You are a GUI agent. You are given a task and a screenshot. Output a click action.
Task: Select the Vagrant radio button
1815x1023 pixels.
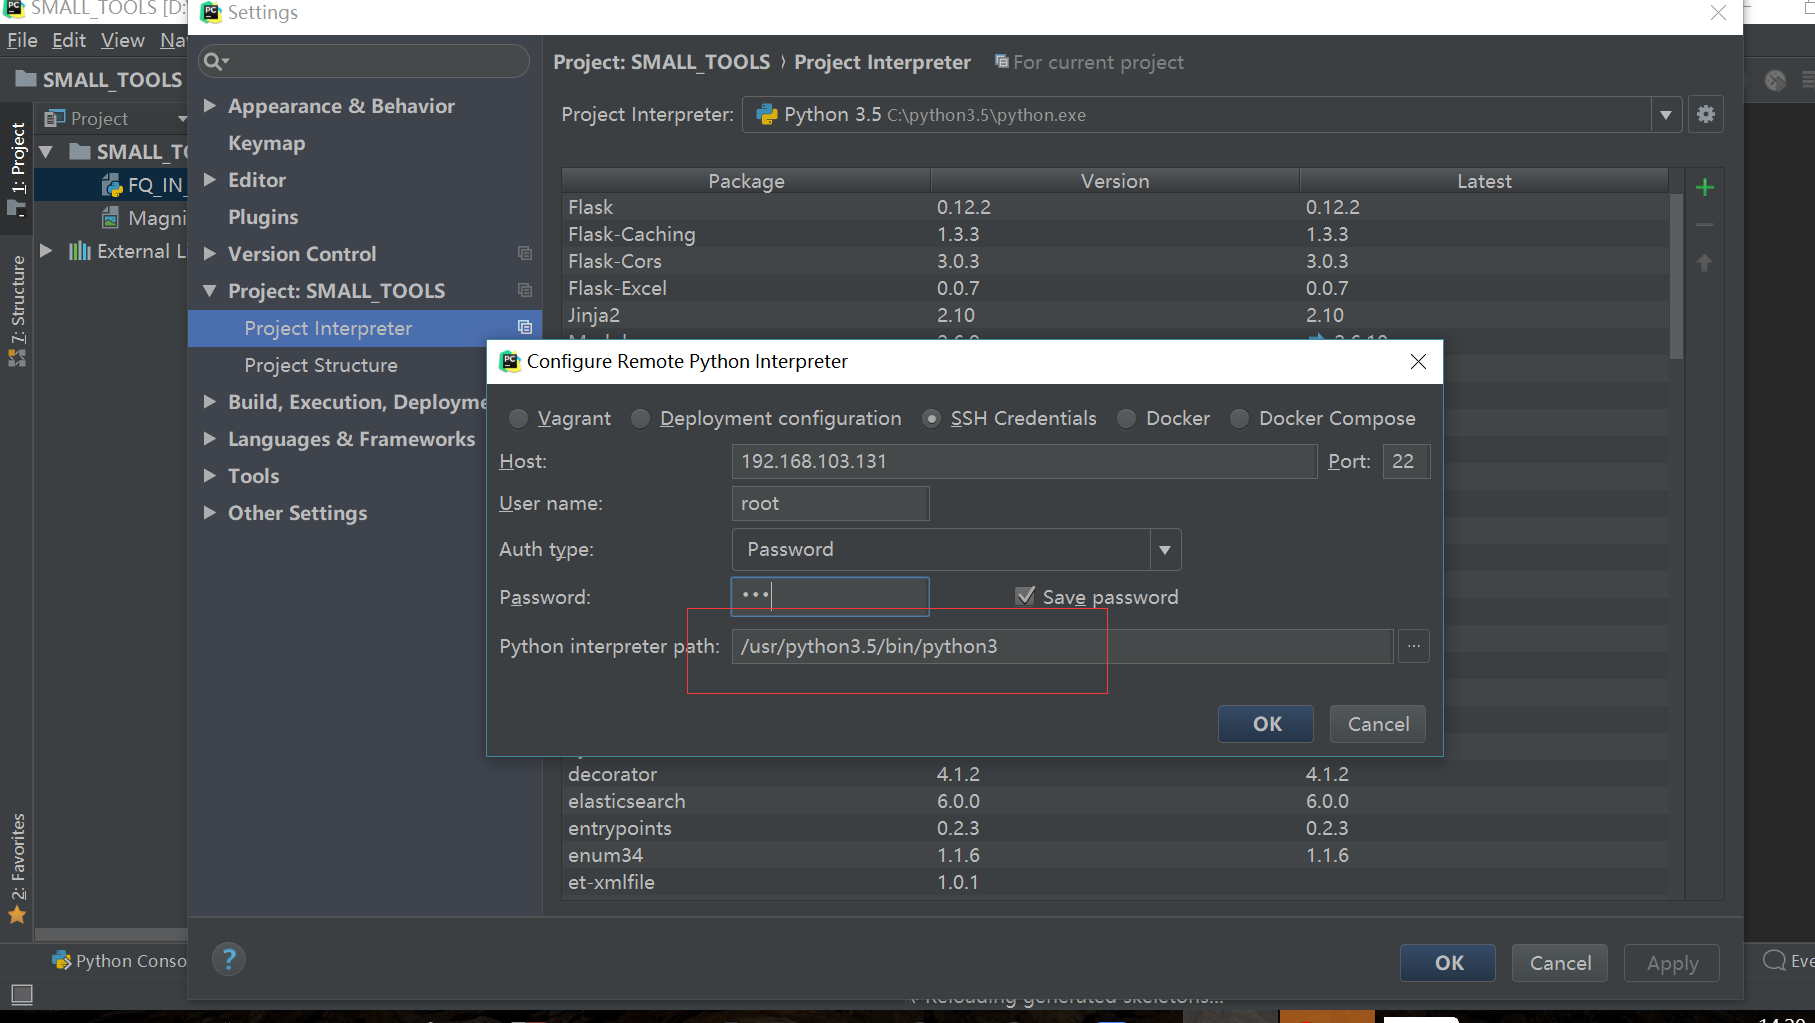pyautogui.click(x=519, y=419)
